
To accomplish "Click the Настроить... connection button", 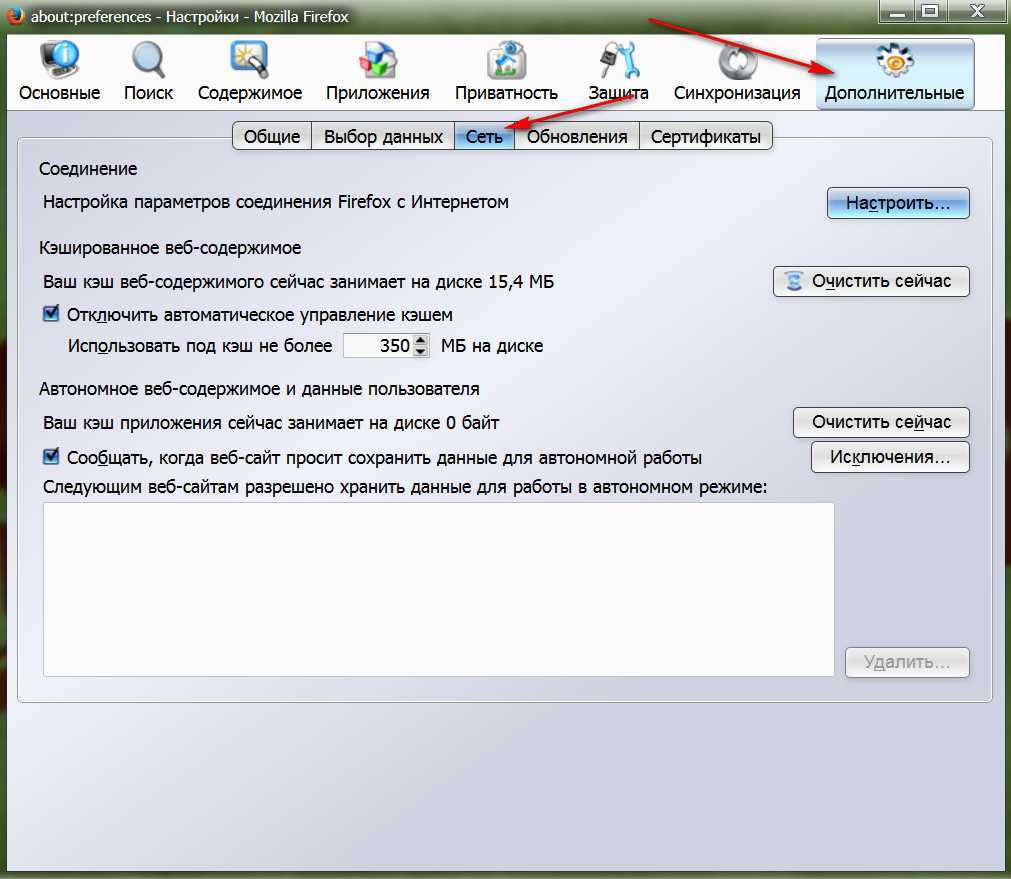I will (898, 203).
